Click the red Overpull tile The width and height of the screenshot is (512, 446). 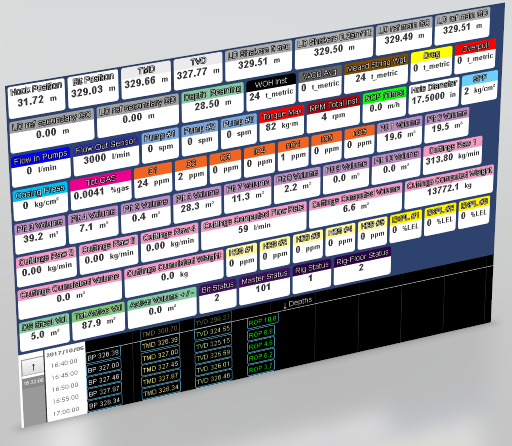(x=475, y=55)
